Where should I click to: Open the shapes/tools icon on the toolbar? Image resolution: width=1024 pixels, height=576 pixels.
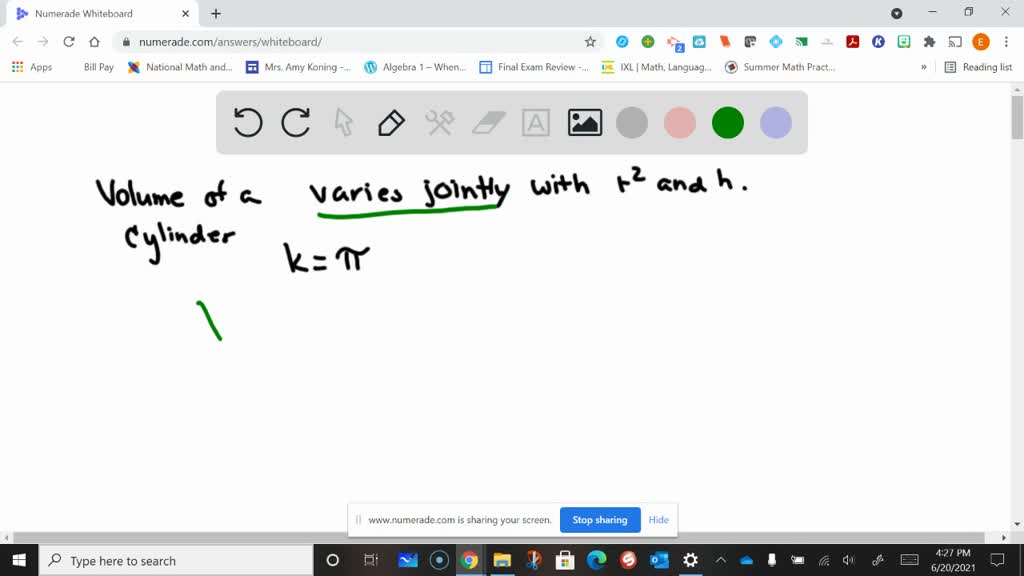pyautogui.click(x=439, y=122)
